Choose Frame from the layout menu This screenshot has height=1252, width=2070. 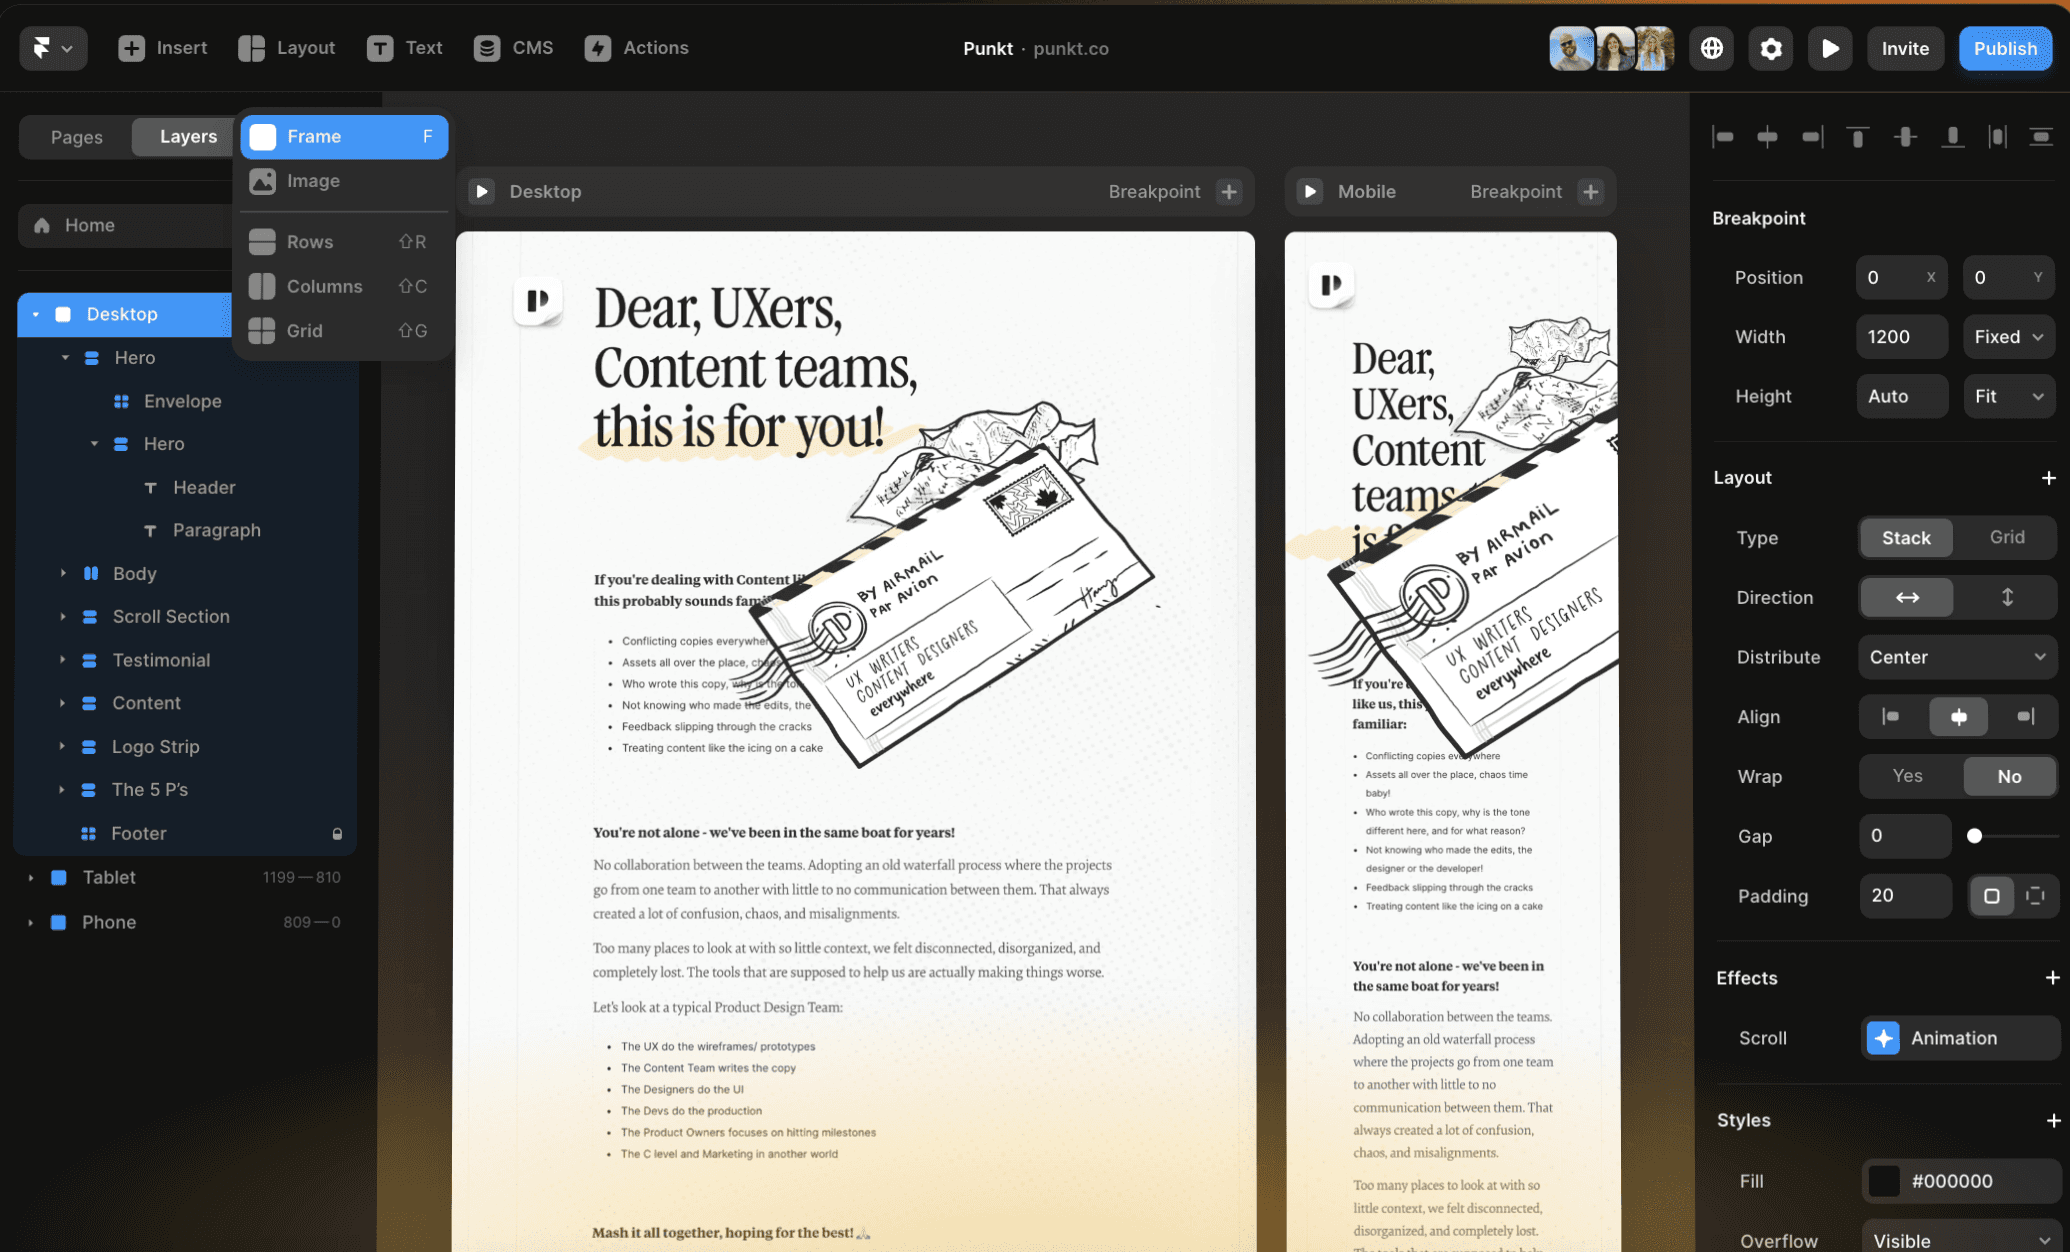coord(344,137)
